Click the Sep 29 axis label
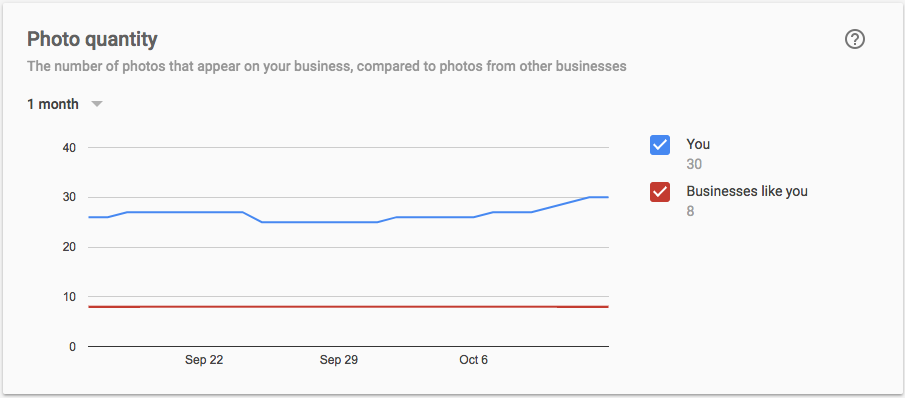The height and width of the screenshot is (398, 905). click(339, 360)
